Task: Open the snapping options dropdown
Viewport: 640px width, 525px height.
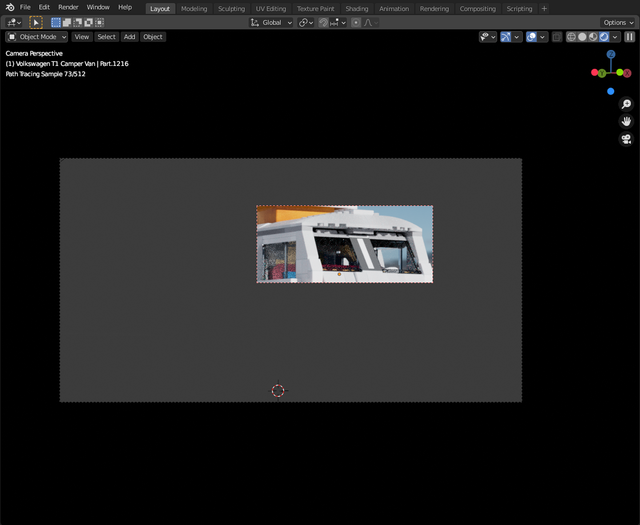Action: (338, 22)
